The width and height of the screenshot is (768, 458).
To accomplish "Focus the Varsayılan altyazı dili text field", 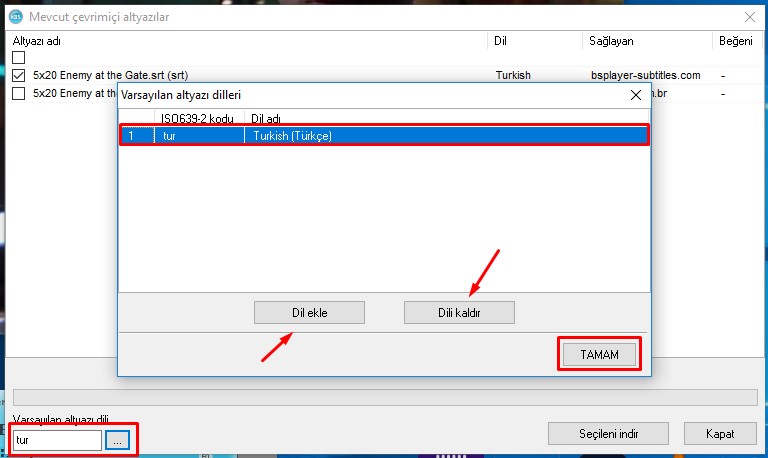I will pos(57,439).
